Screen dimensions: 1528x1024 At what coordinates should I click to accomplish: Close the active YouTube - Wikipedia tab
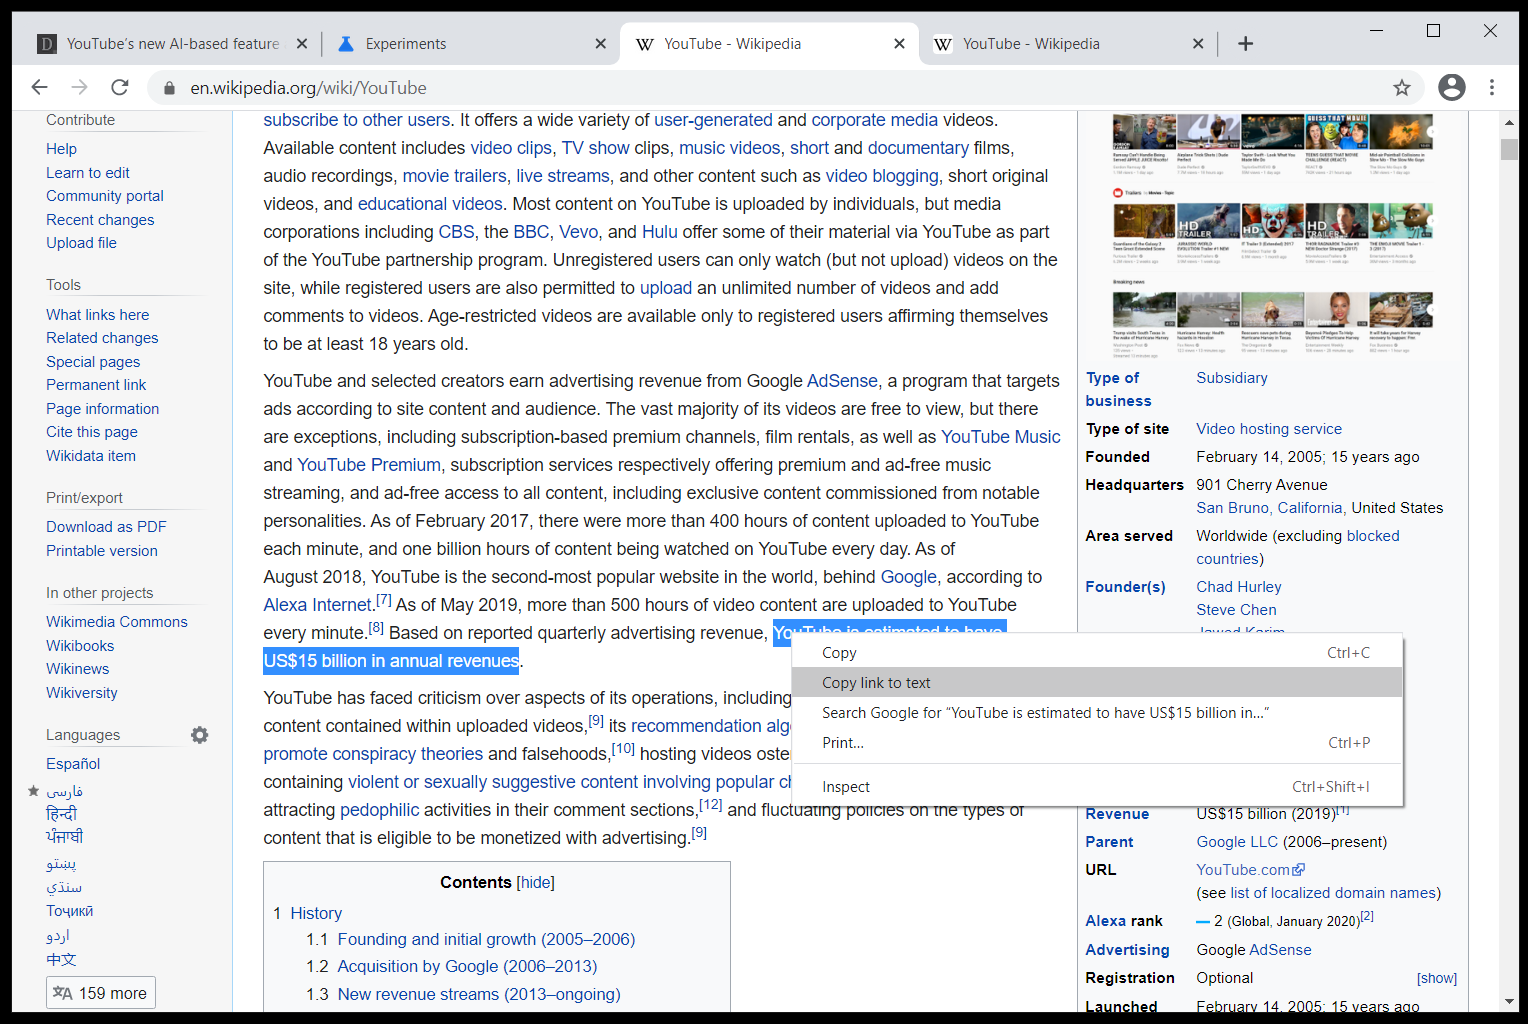pos(899,44)
